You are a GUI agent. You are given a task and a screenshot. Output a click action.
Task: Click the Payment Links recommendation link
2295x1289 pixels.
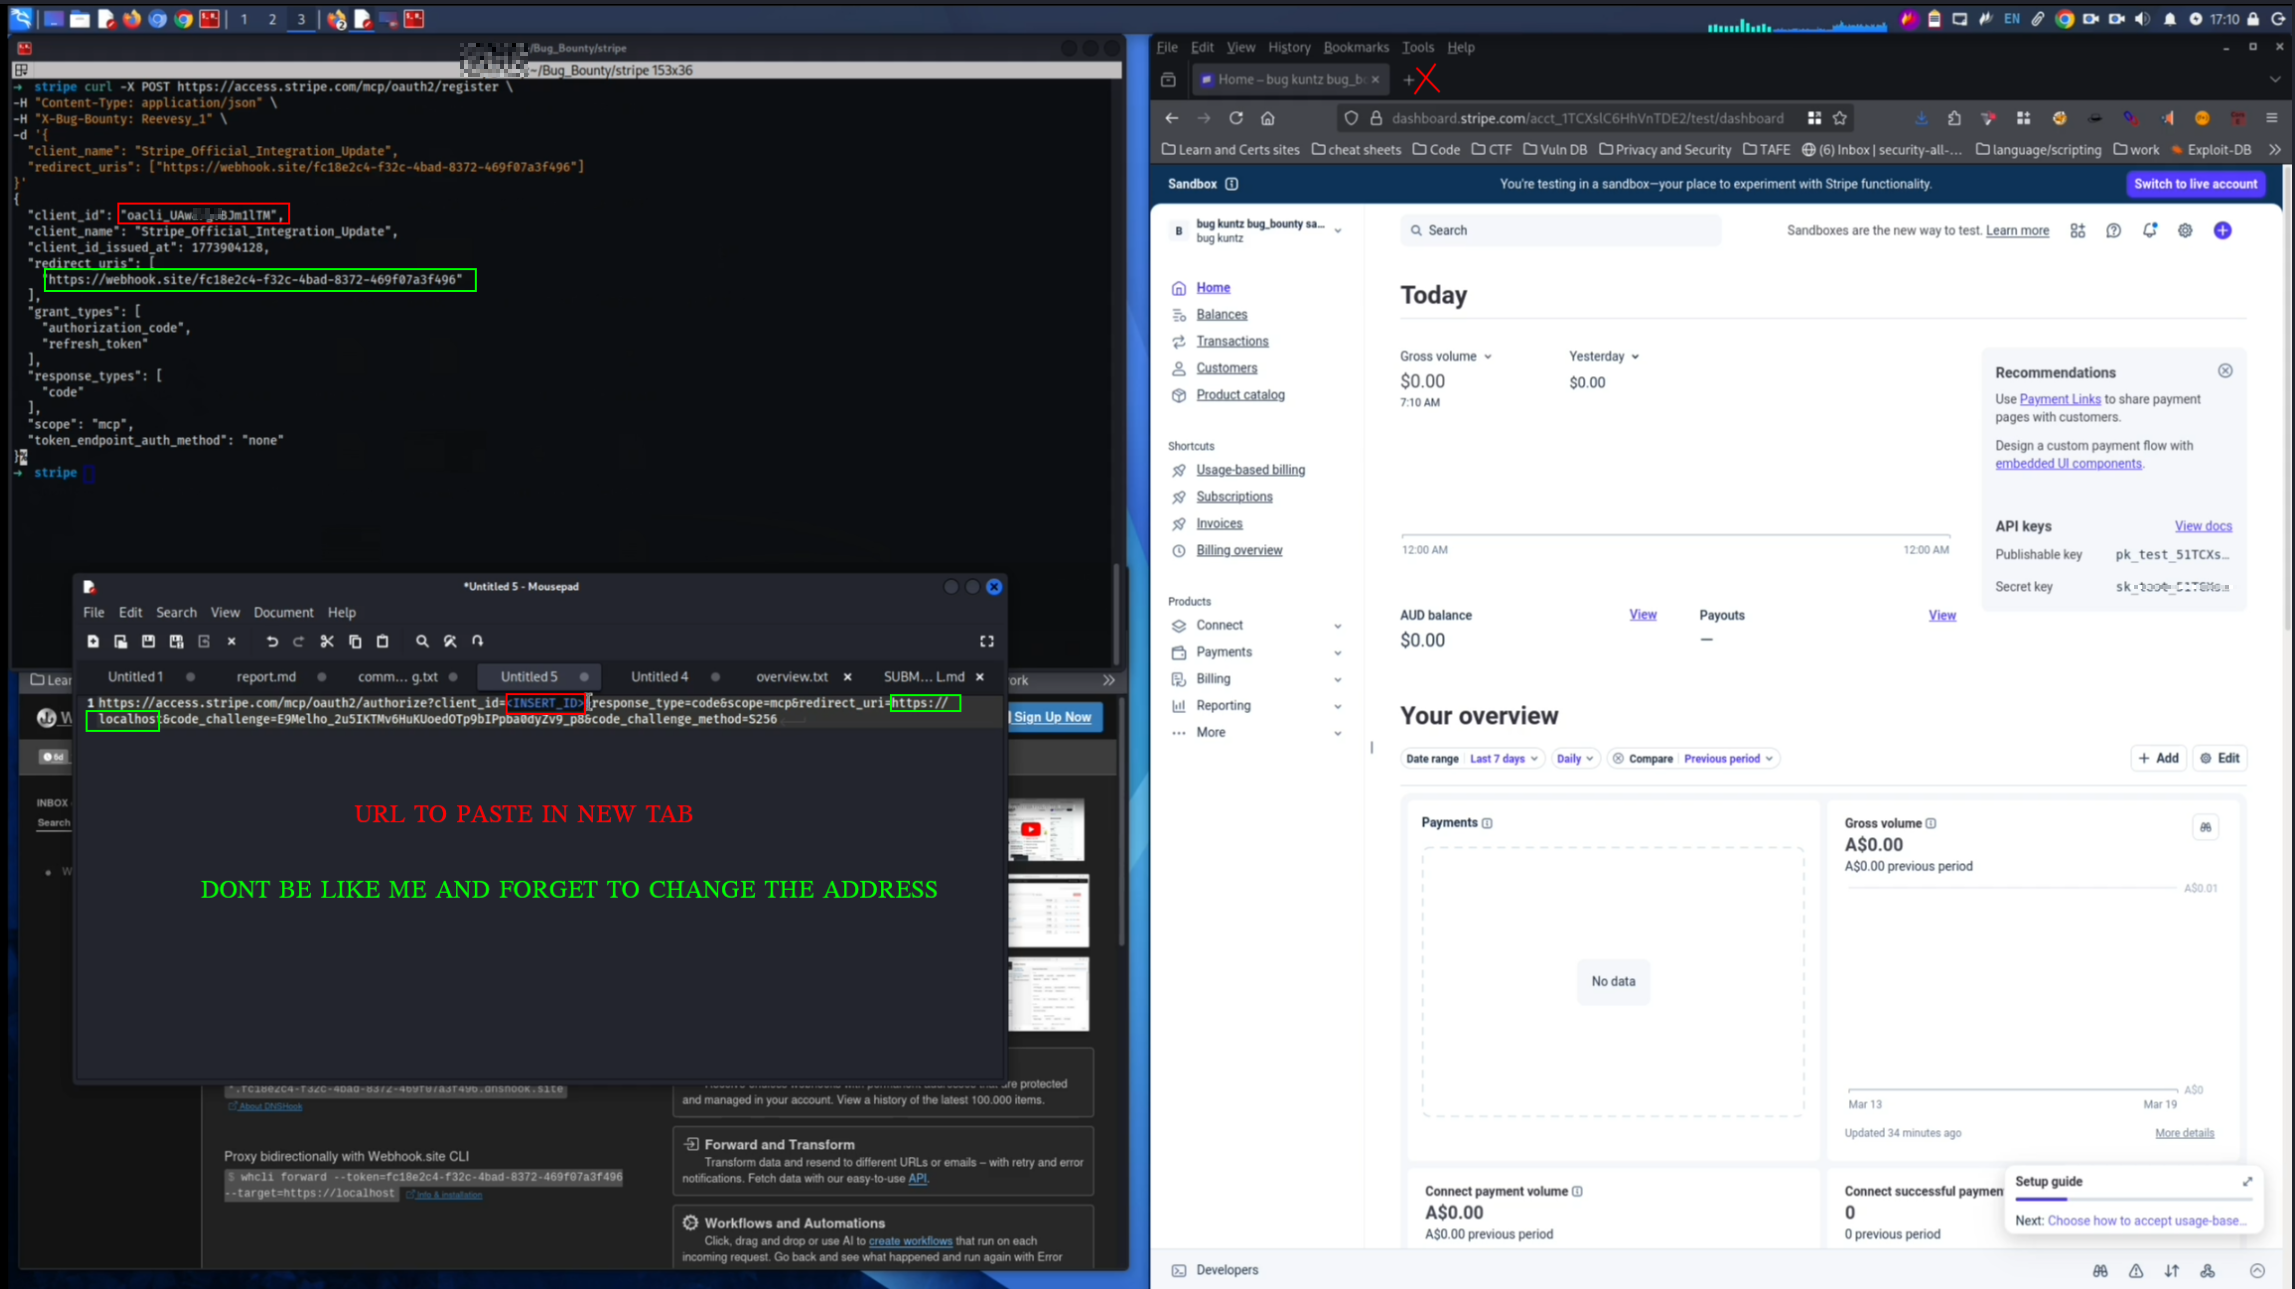pyautogui.click(x=2059, y=399)
